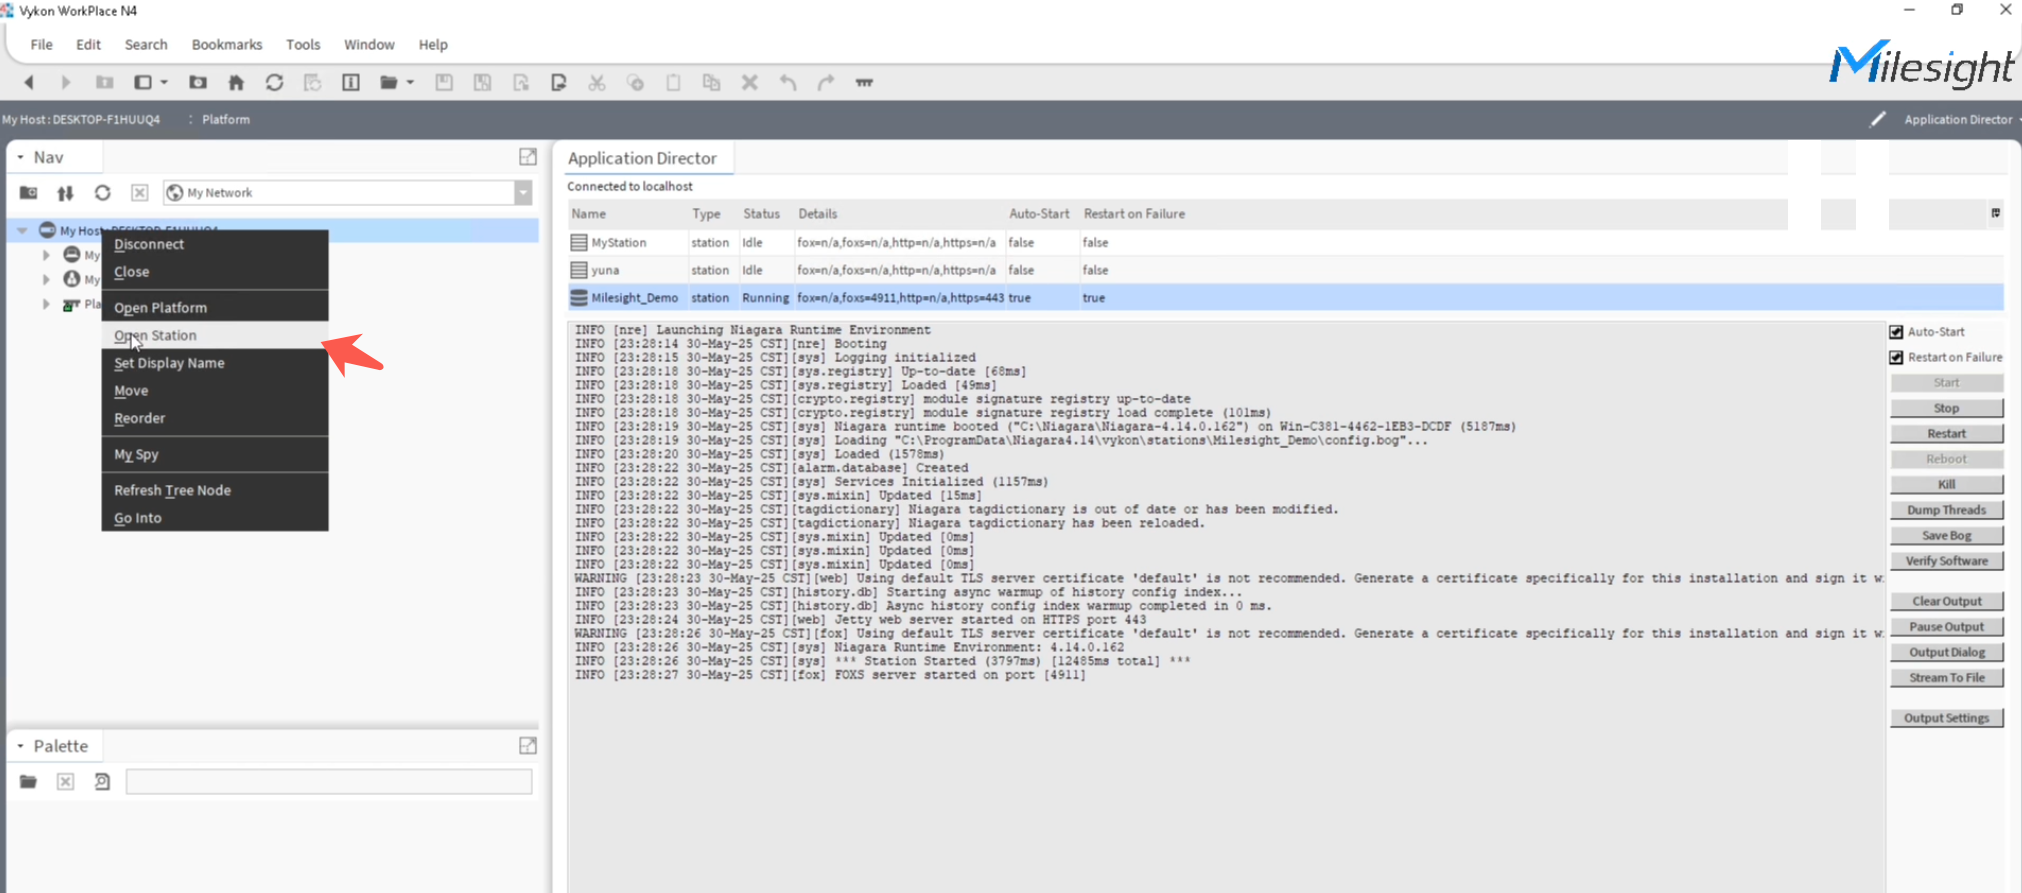2022x893 pixels.
Task: Click the Export icon with outgoing arrow
Action: (559, 83)
